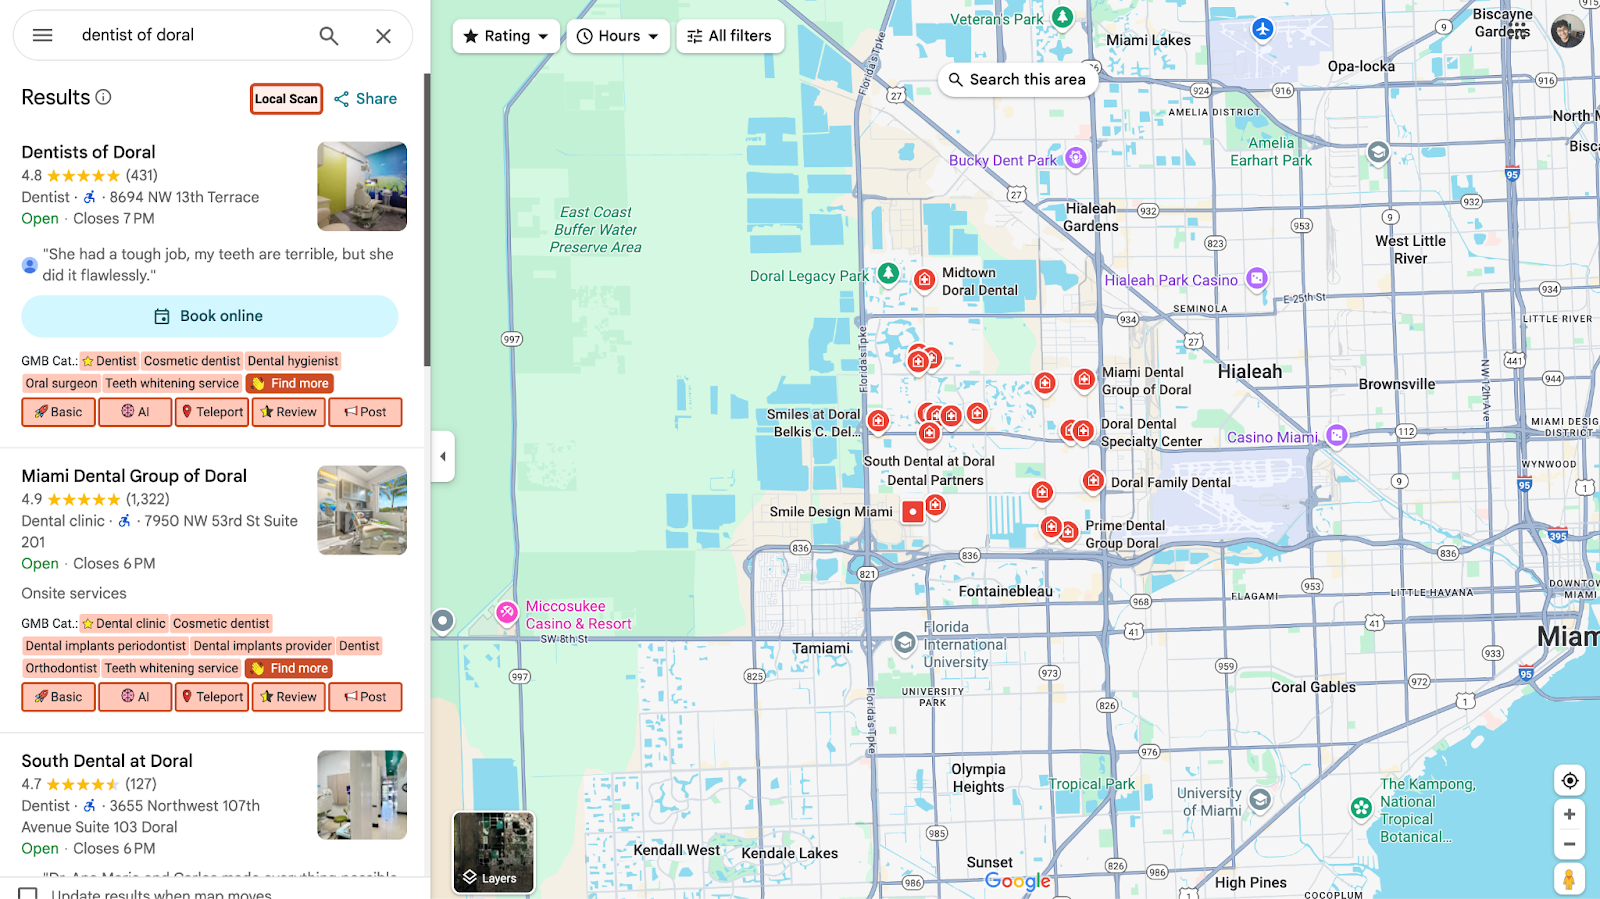Screen dimensions: 1600x899
Task: Click Basic button for Dentists of Doral
Action: tap(59, 412)
